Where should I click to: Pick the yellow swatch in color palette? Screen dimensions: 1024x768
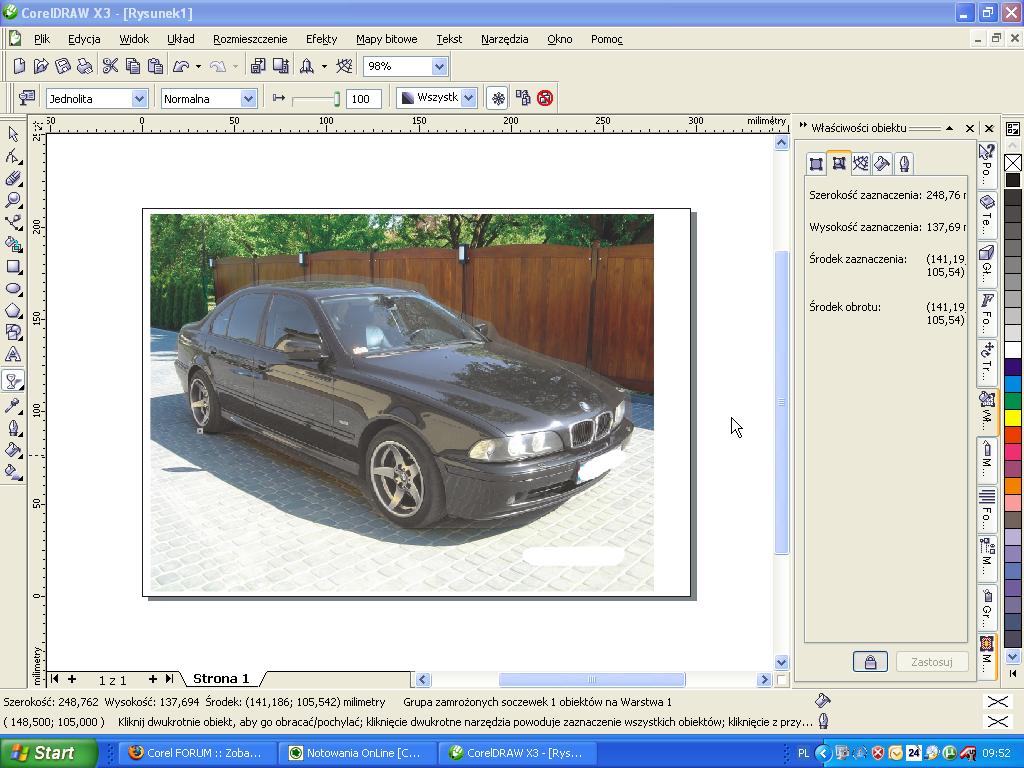pos(1013,417)
